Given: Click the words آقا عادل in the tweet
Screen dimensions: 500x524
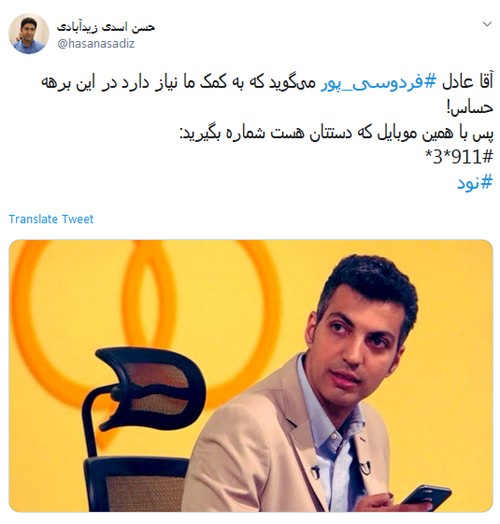Looking at the screenshot, I should point(467,82).
